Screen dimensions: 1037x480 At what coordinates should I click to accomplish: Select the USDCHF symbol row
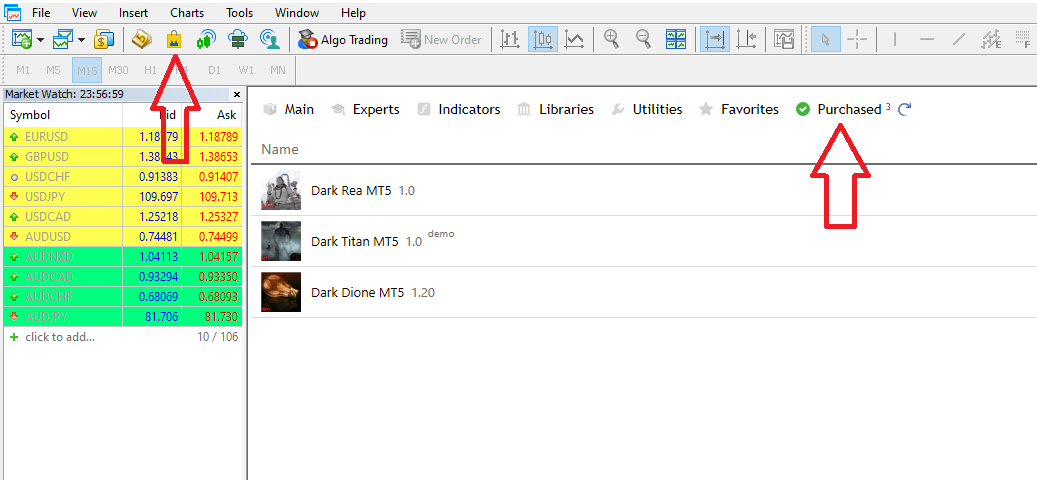[x=123, y=177]
